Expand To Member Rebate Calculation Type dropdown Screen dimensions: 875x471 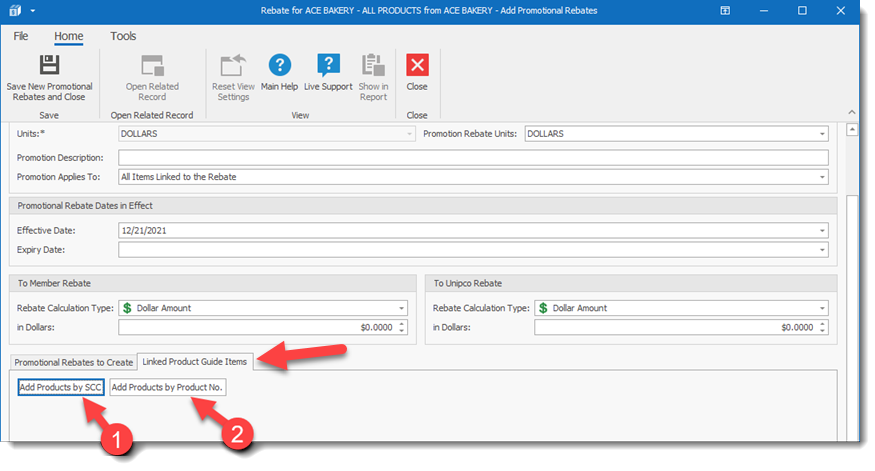[402, 308]
